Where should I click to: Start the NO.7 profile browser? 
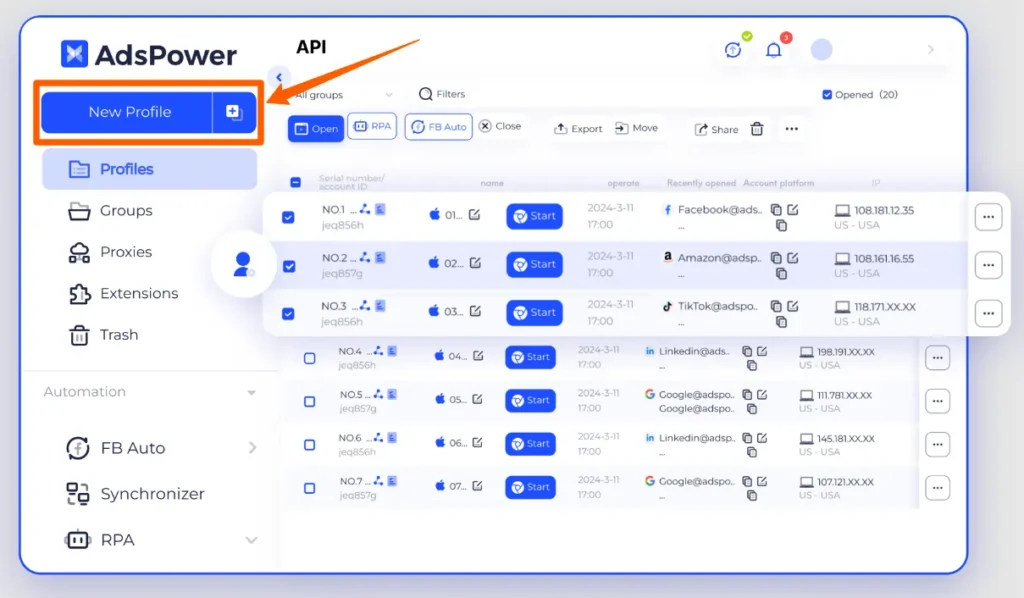tap(530, 487)
